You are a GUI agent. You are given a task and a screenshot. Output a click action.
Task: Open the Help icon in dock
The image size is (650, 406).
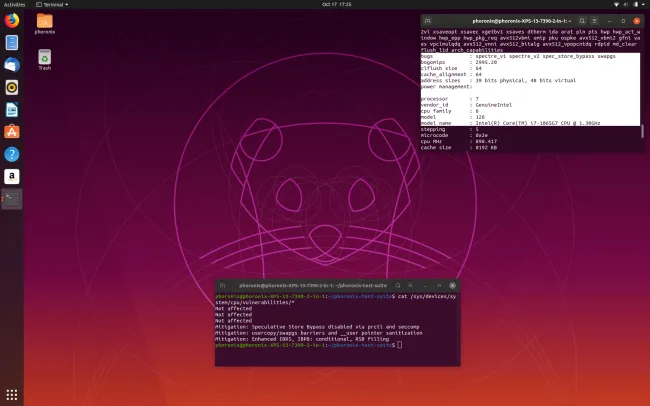pos(12,154)
